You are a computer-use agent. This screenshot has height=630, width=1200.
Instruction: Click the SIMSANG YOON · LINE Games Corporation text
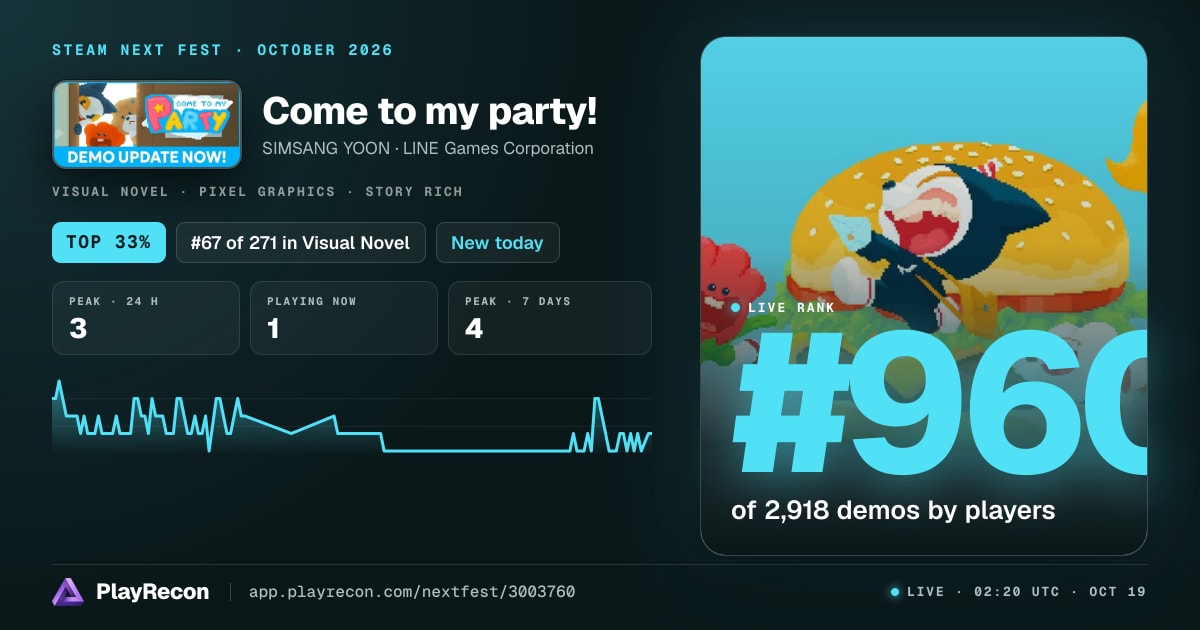(x=428, y=149)
